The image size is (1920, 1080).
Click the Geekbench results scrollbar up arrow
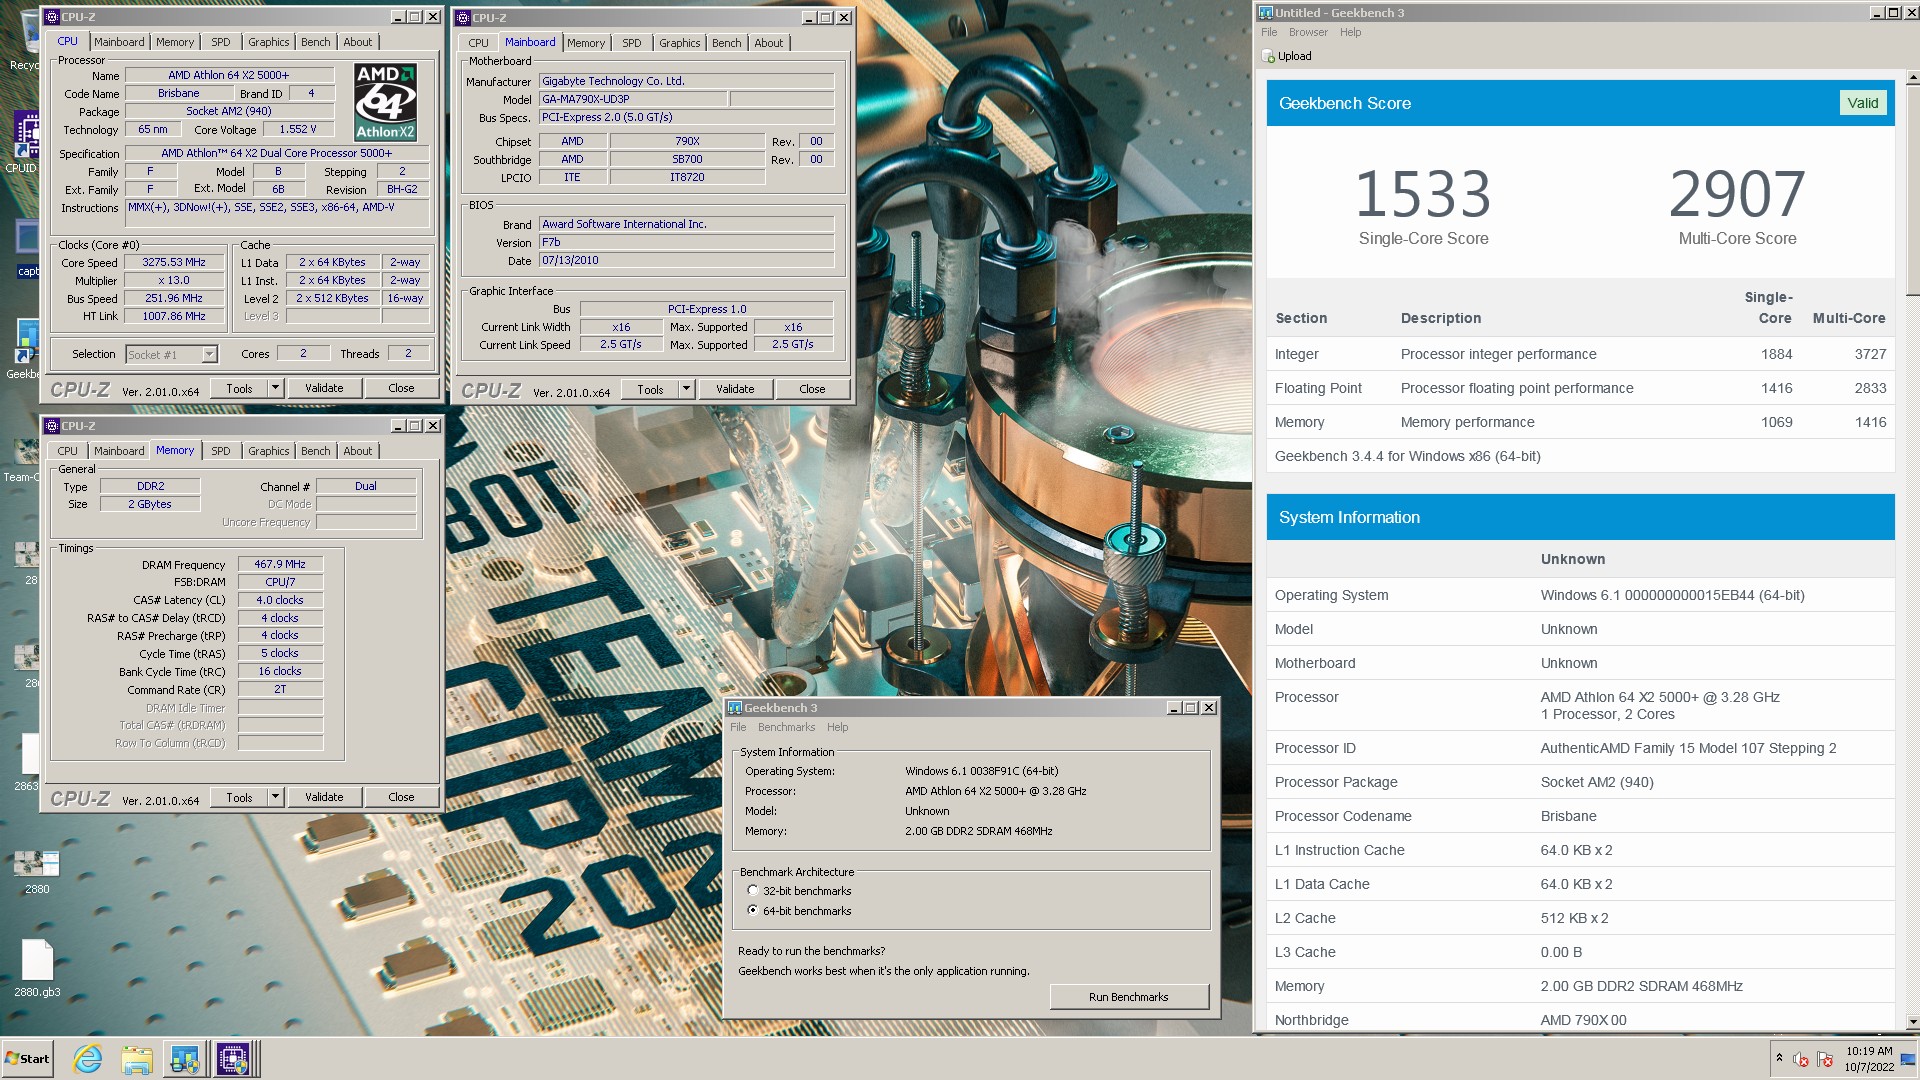pos(1911,78)
